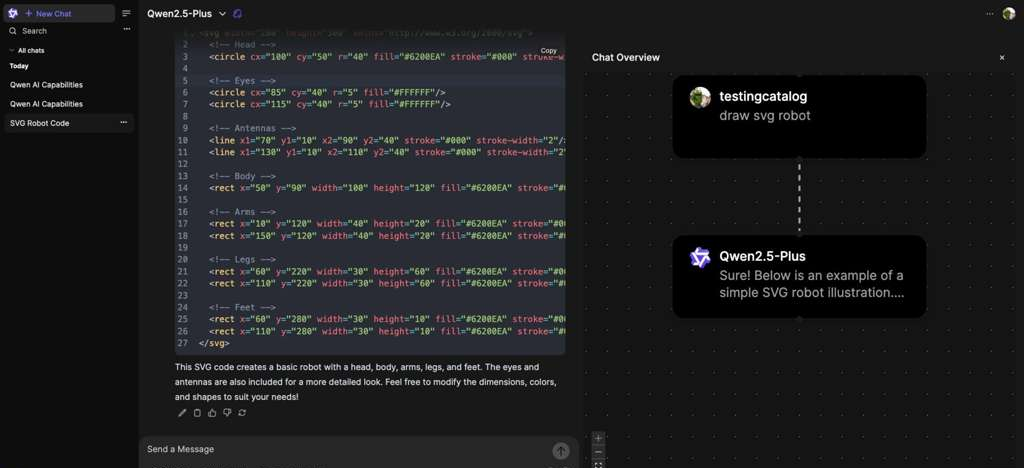Click the Chat Overview title

626,57
